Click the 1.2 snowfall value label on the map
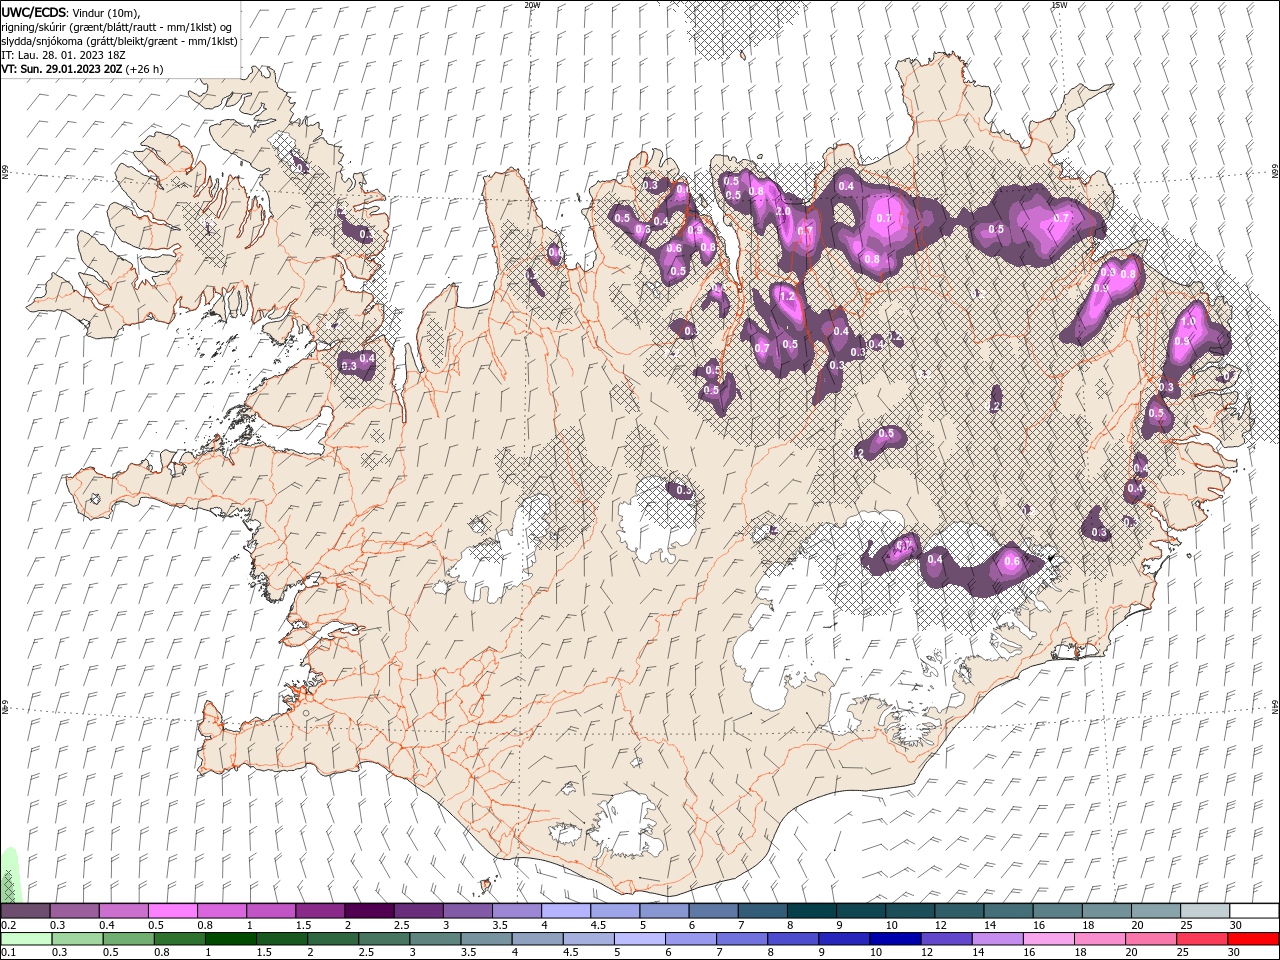Viewport: 1280px width, 960px height. 786,296
